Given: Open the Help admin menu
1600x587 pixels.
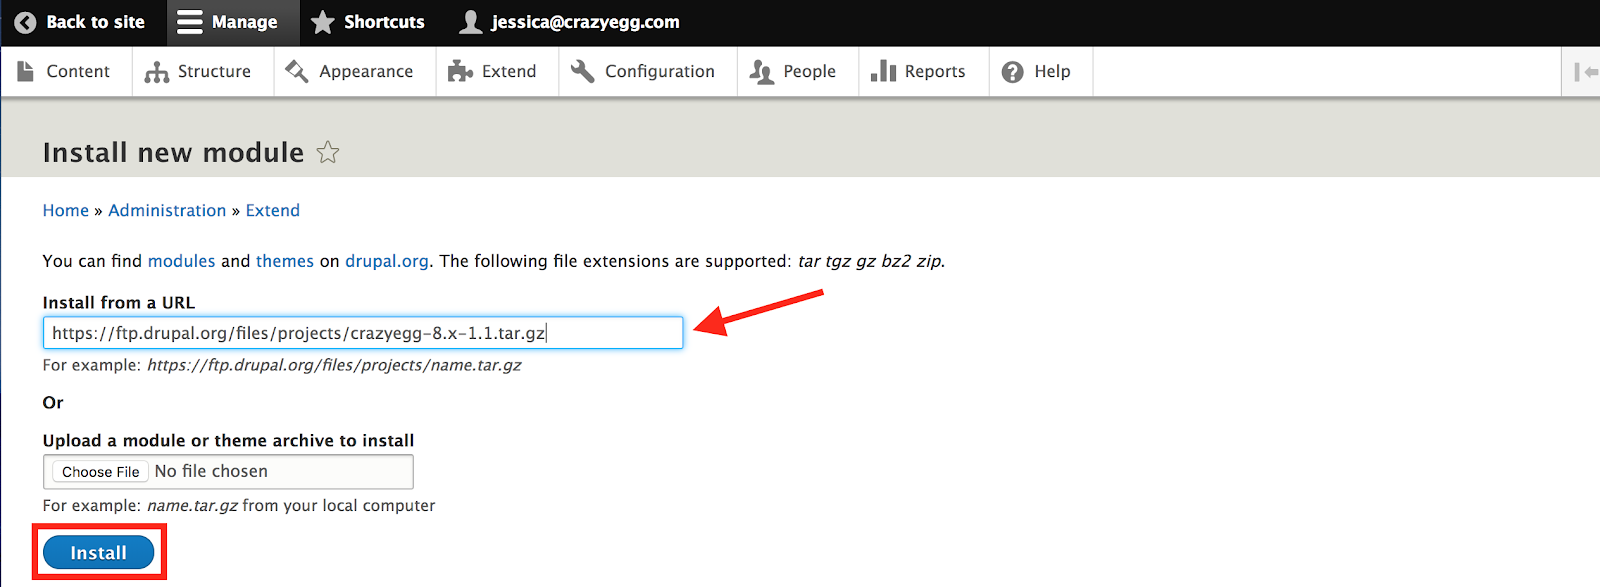Looking at the screenshot, I should pyautogui.click(x=1041, y=71).
